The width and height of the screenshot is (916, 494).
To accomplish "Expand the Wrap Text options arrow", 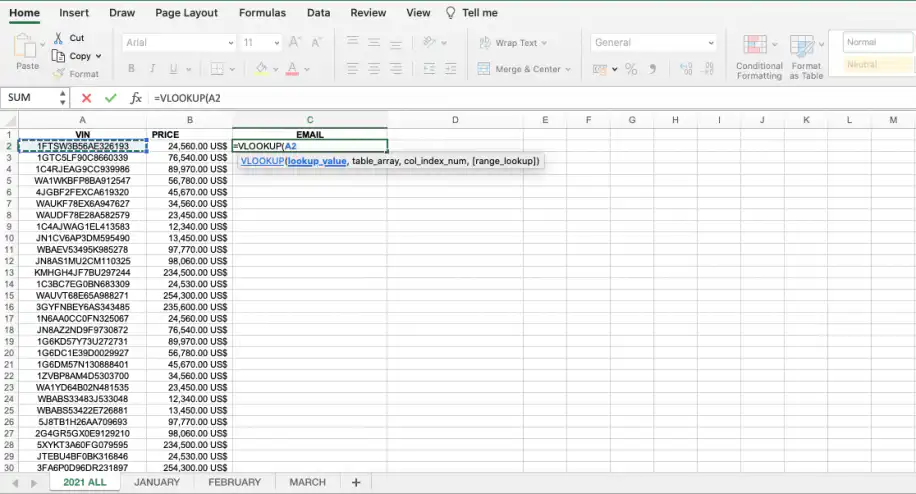I will 544,43.
